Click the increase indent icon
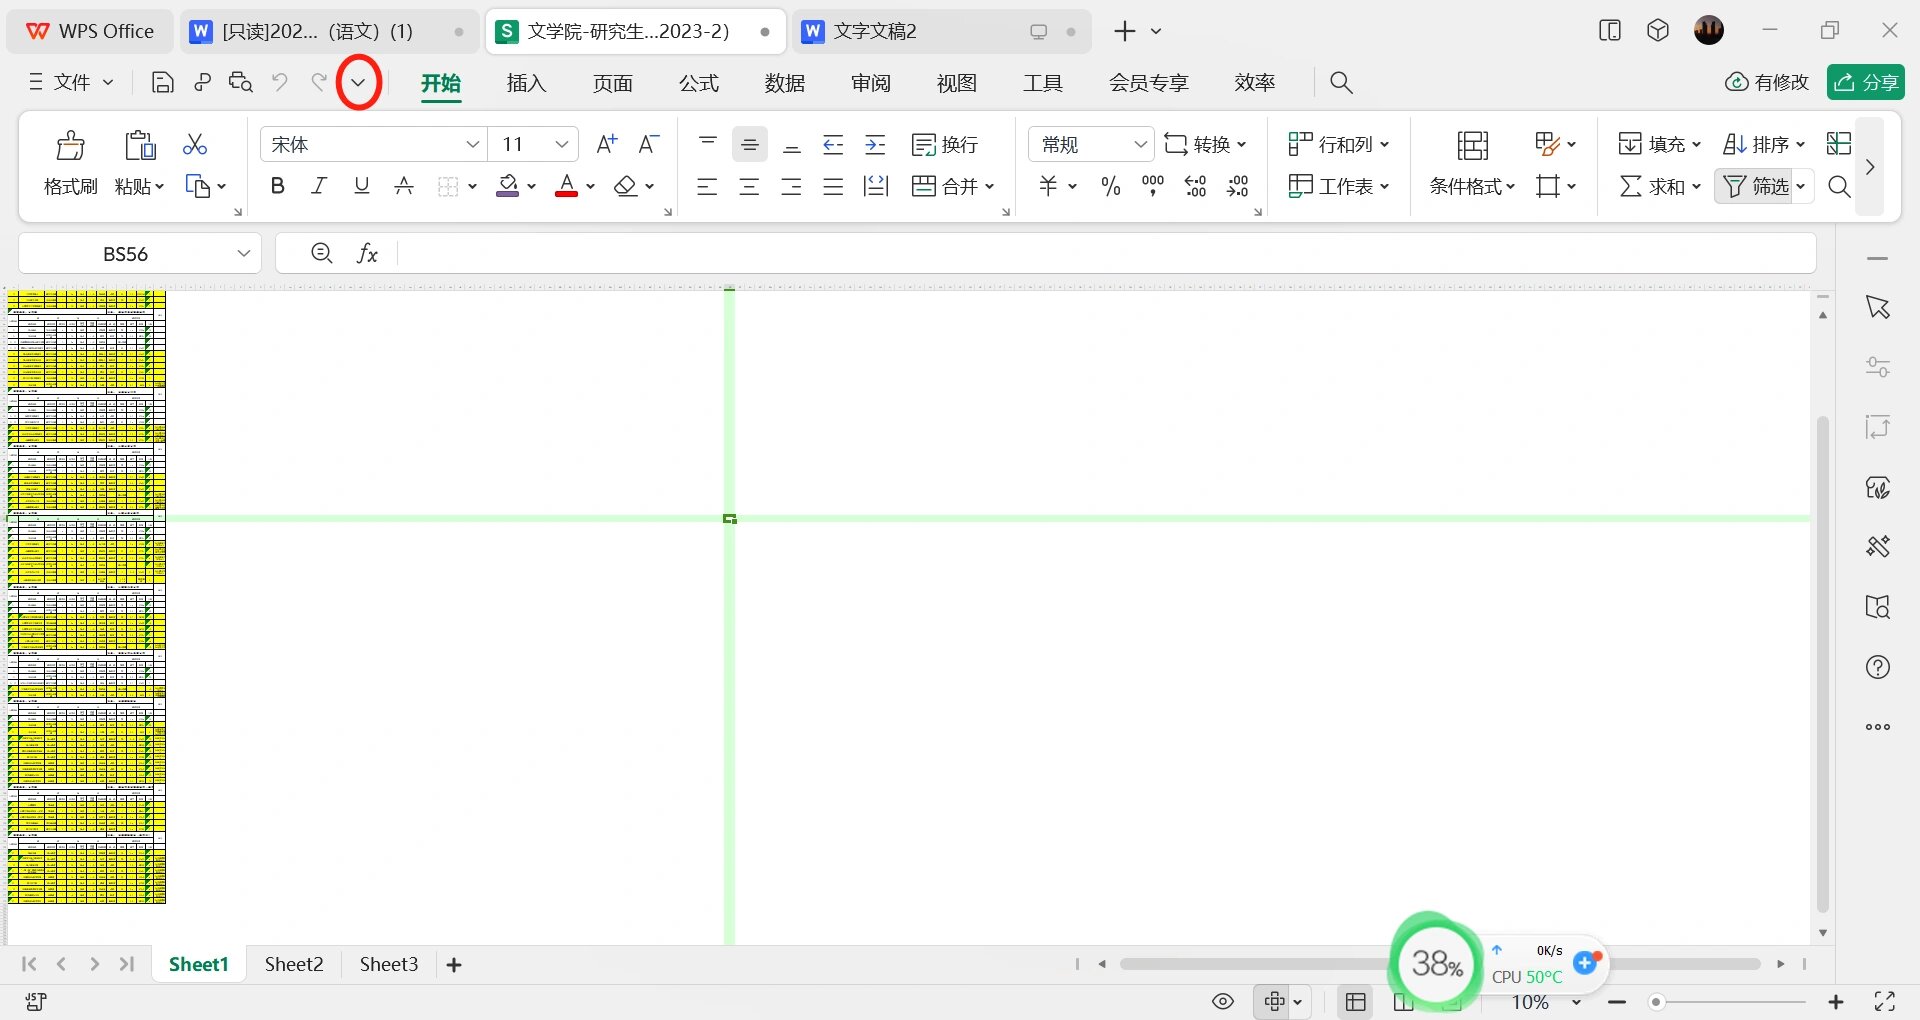This screenshot has width=1920, height=1020. 875,145
